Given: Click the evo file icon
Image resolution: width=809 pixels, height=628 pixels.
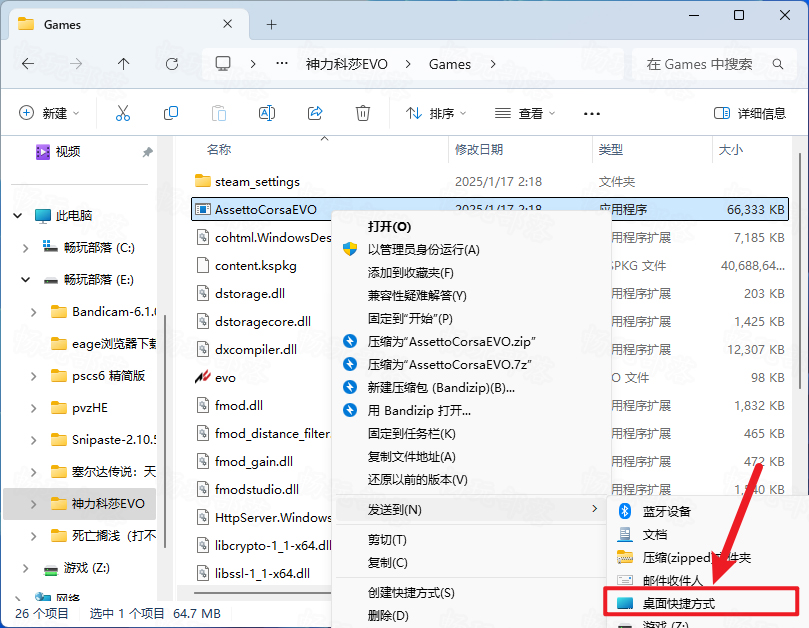Looking at the screenshot, I should (202, 377).
